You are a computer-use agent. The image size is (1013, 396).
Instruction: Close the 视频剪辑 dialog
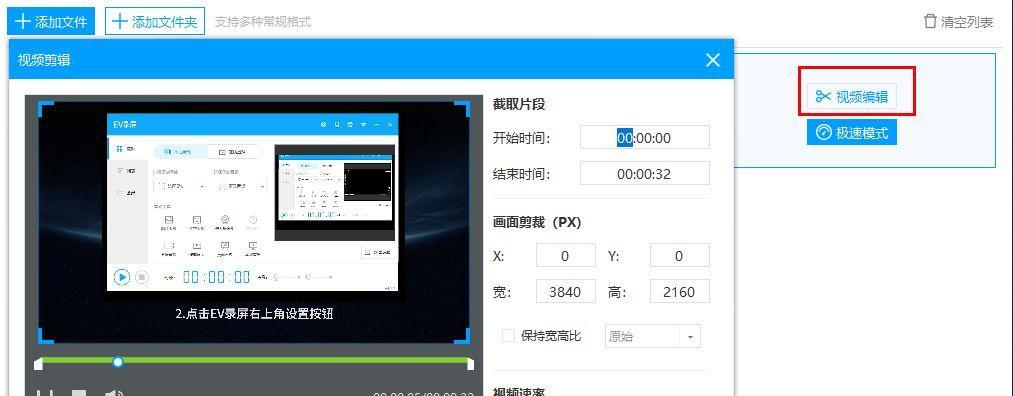point(713,60)
